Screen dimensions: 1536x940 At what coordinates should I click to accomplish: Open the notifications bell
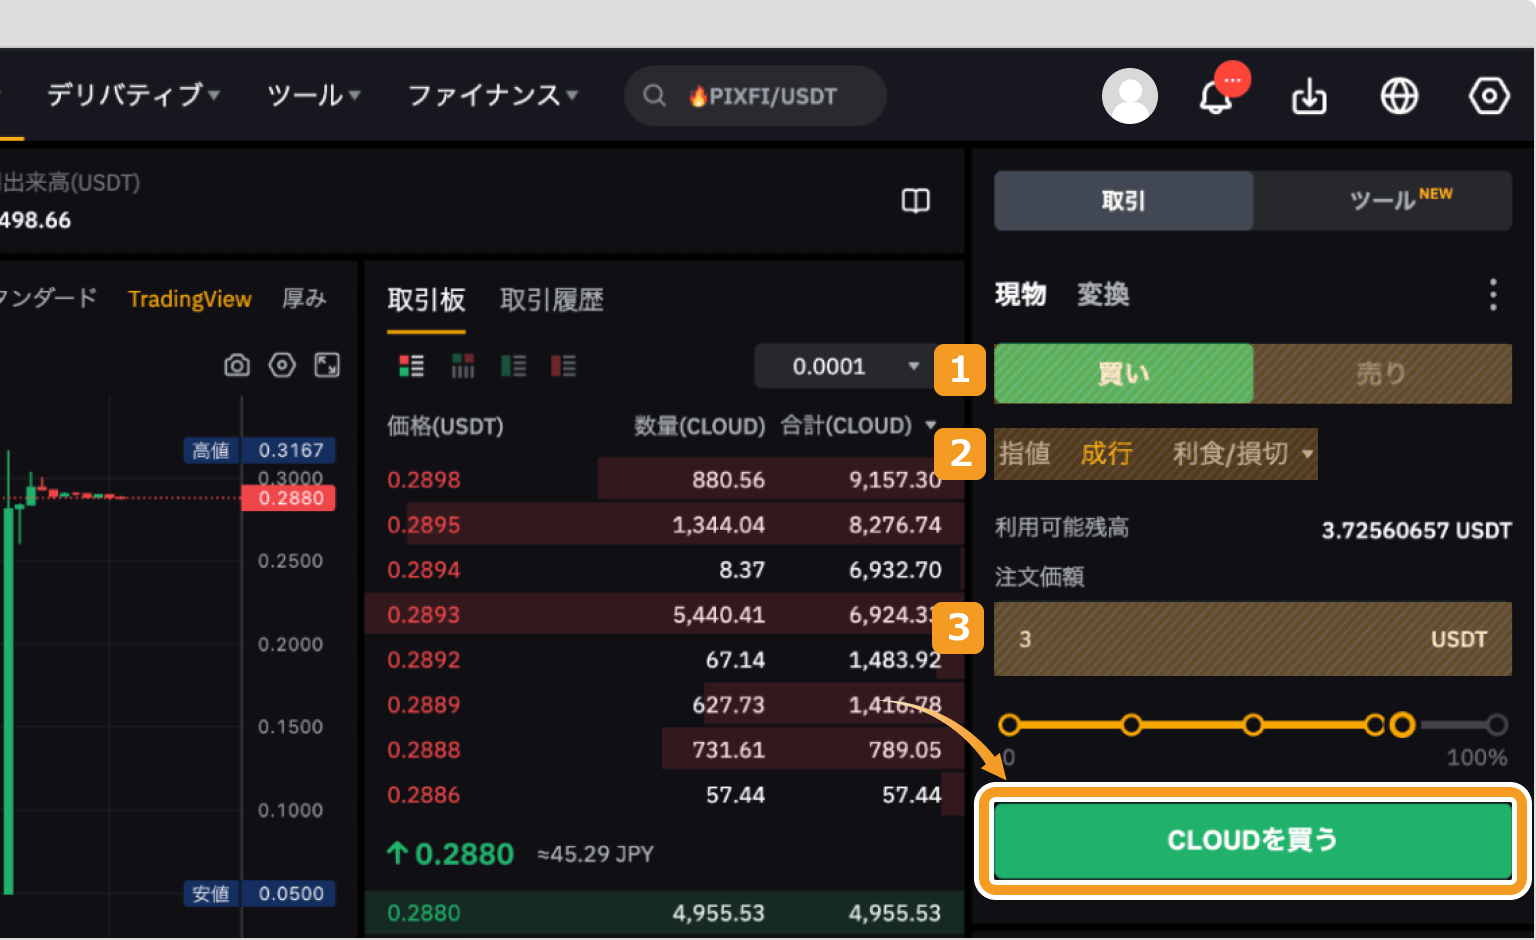[1216, 97]
